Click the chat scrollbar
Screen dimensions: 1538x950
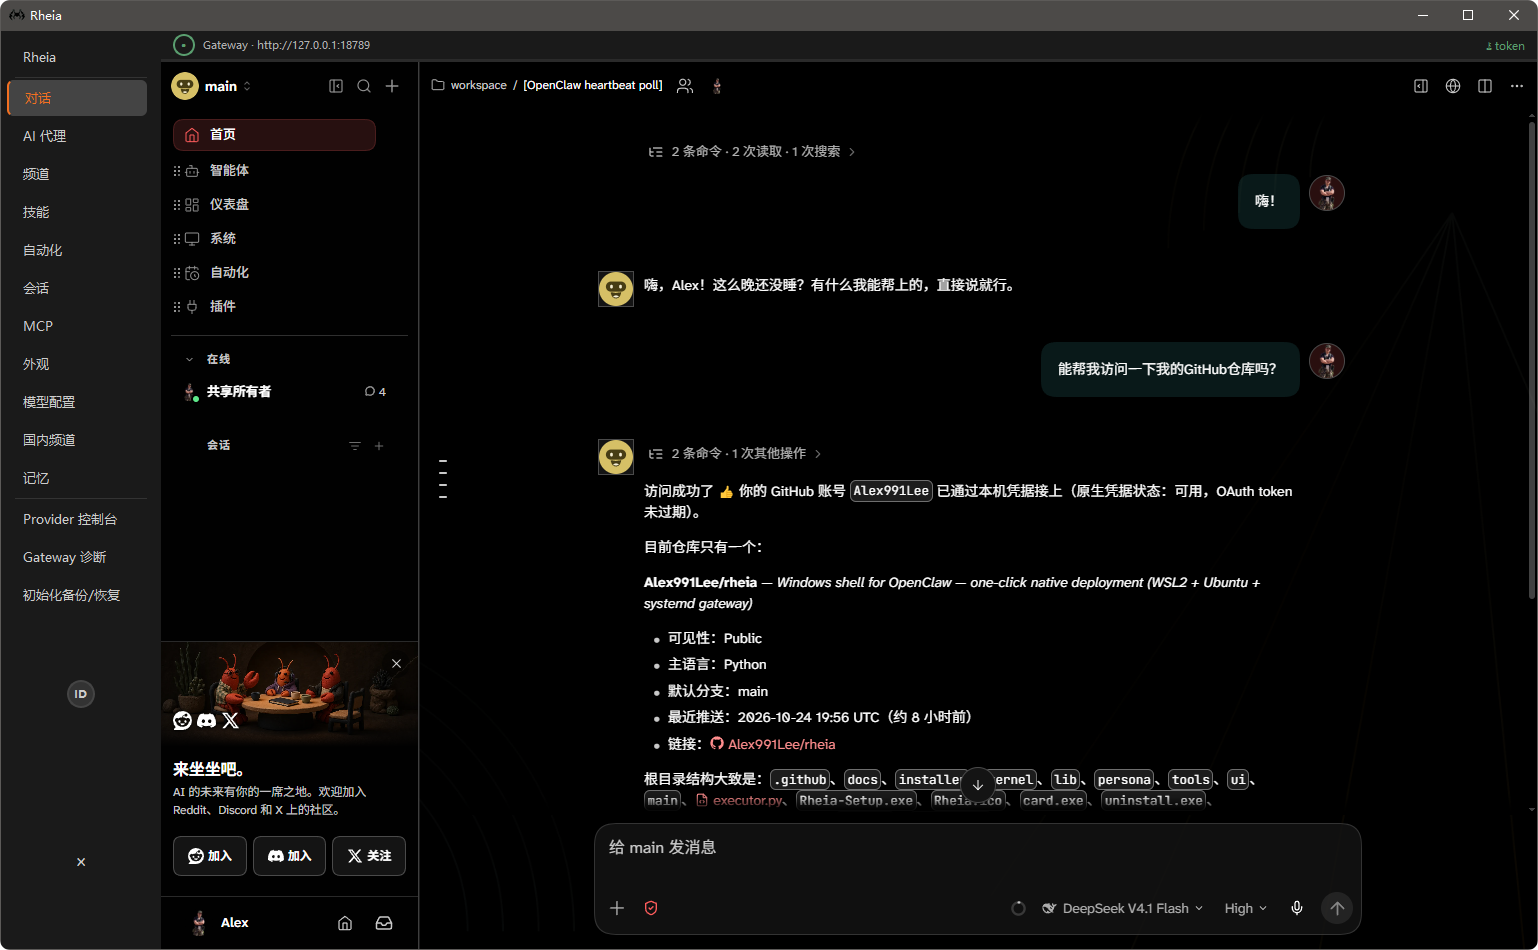coord(1531,360)
